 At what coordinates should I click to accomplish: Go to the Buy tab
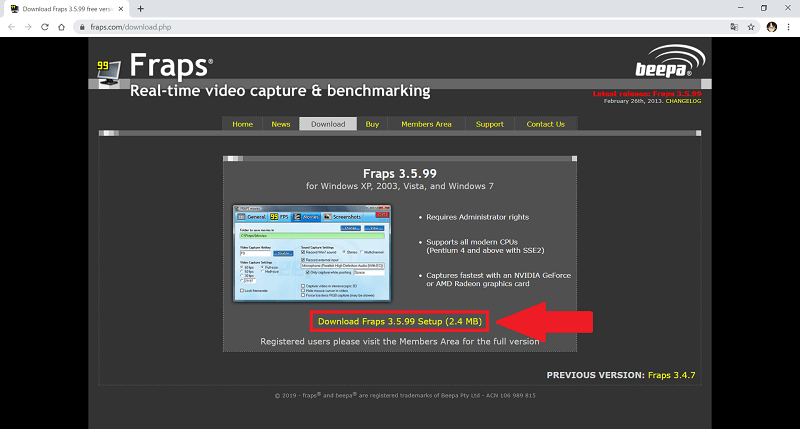pyautogui.click(x=372, y=124)
